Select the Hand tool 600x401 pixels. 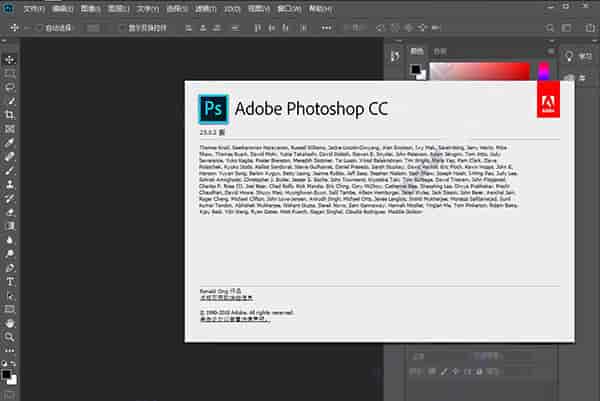coord(10,324)
